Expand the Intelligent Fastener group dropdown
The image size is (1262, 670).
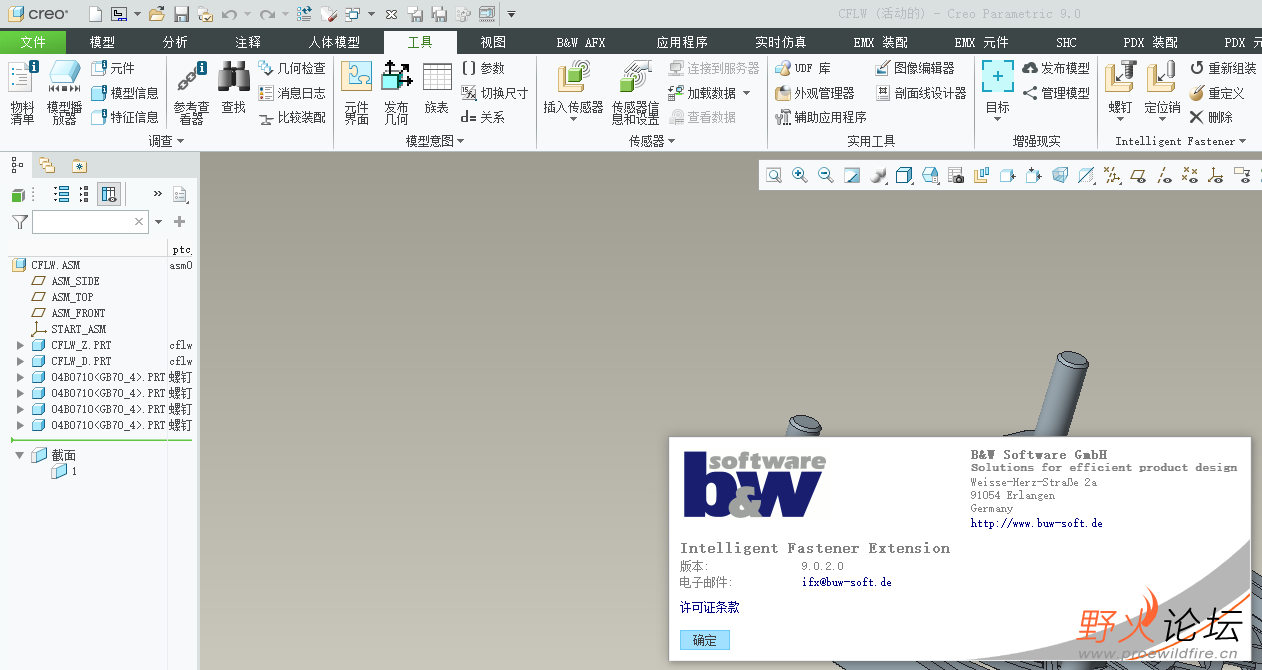pos(1181,141)
